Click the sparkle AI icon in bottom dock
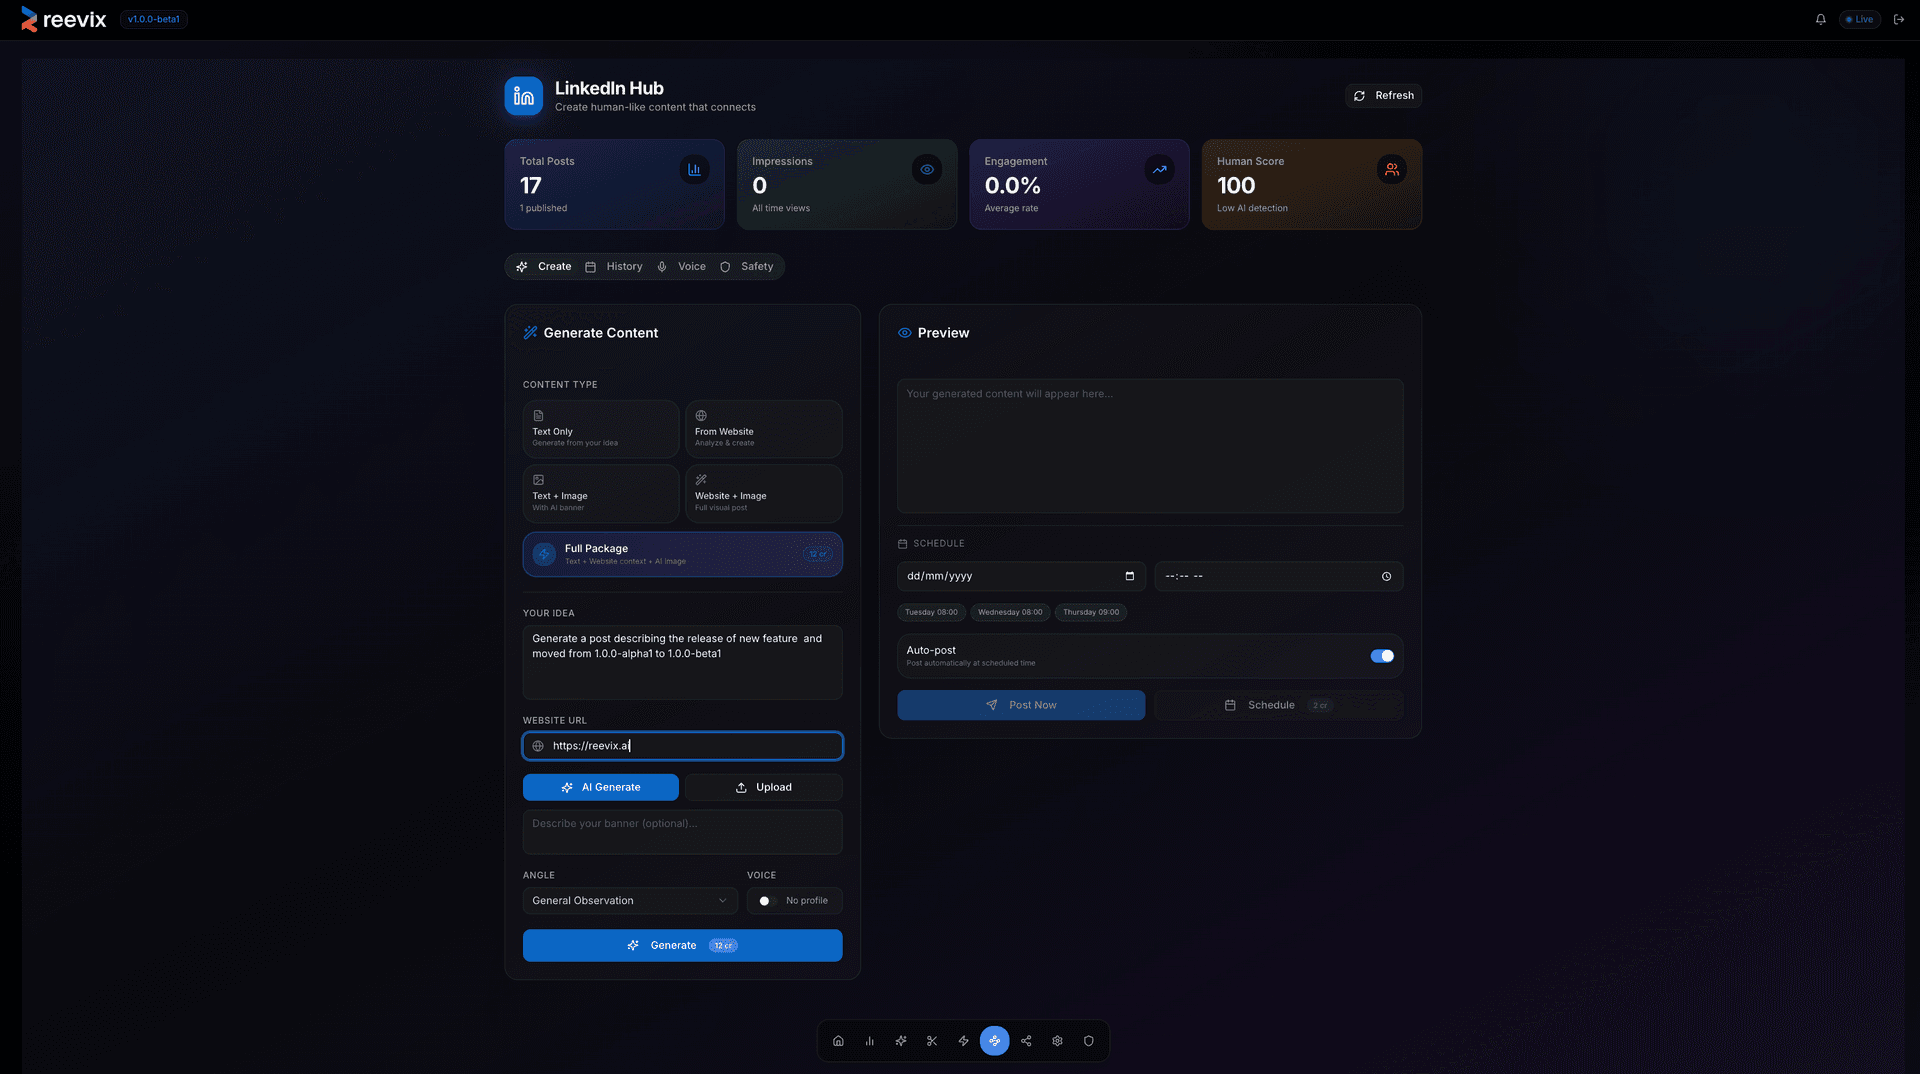Screen dimensions: 1920x1074 (x=900, y=1040)
